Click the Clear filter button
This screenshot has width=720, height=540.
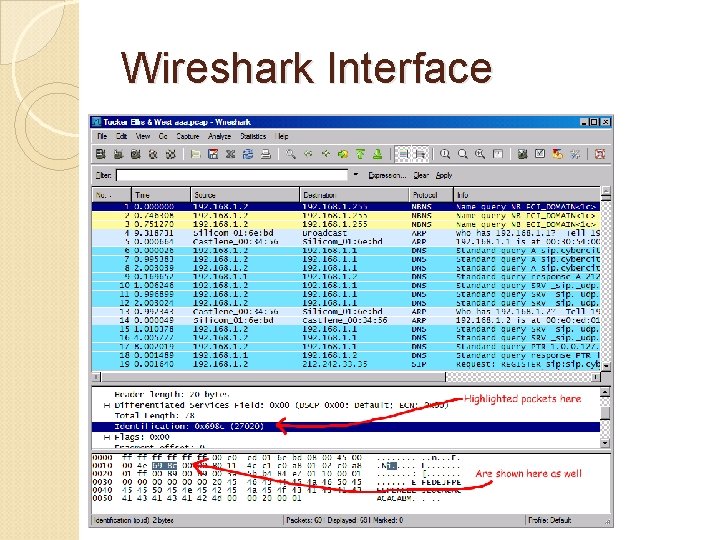point(421,175)
